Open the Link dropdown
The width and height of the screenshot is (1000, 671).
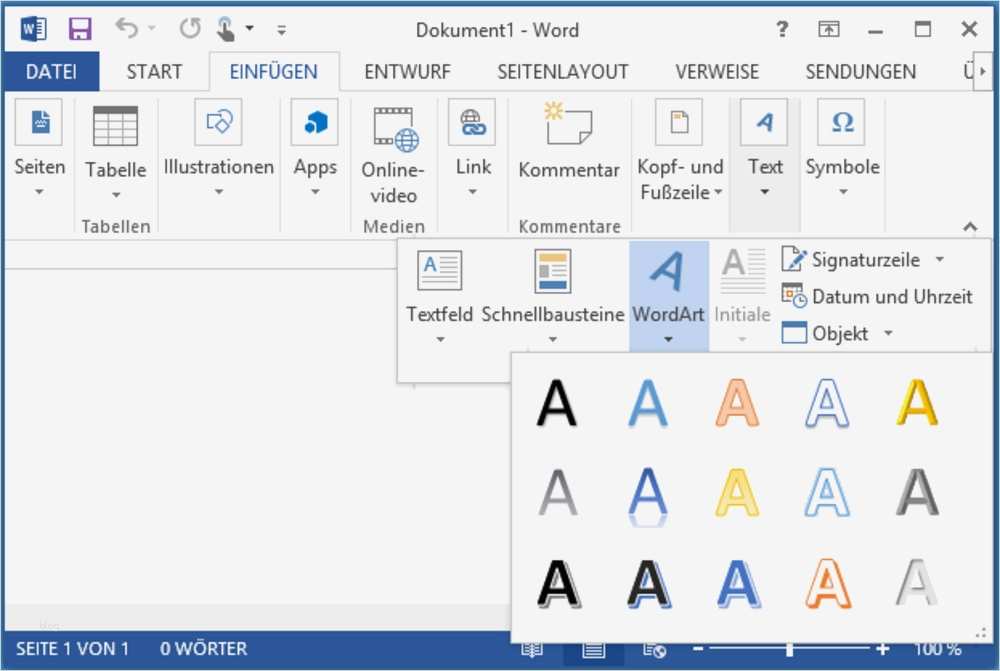pyautogui.click(x=473, y=149)
